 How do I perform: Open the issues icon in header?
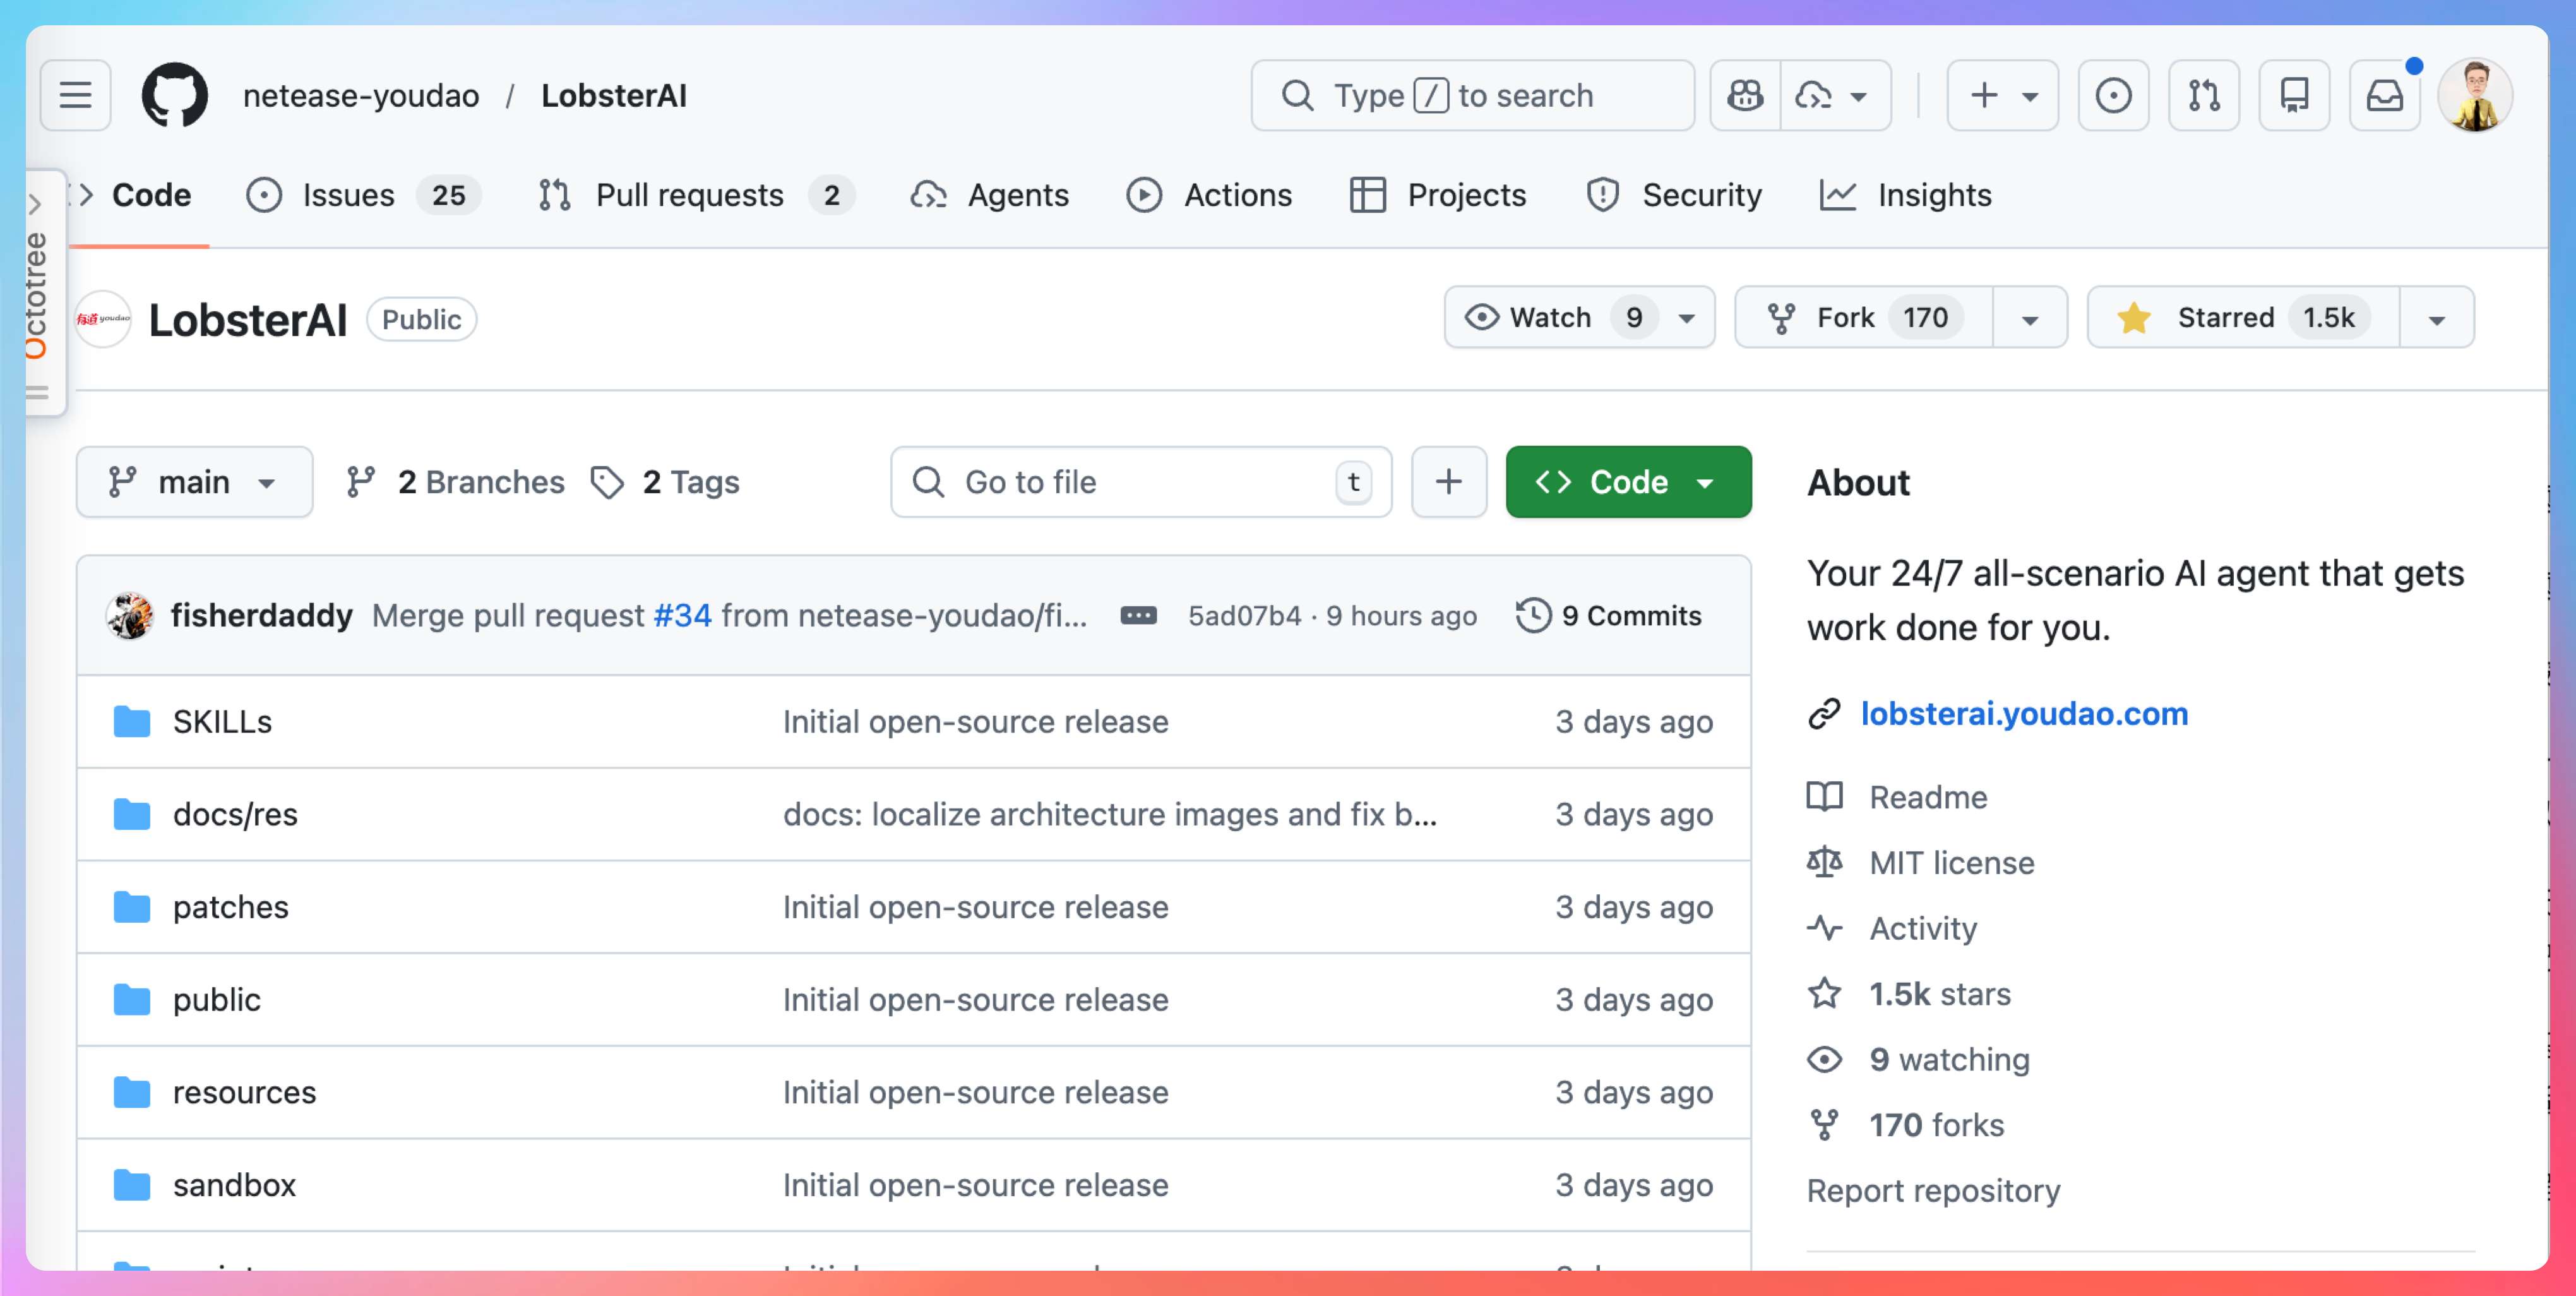(x=2113, y=95)
